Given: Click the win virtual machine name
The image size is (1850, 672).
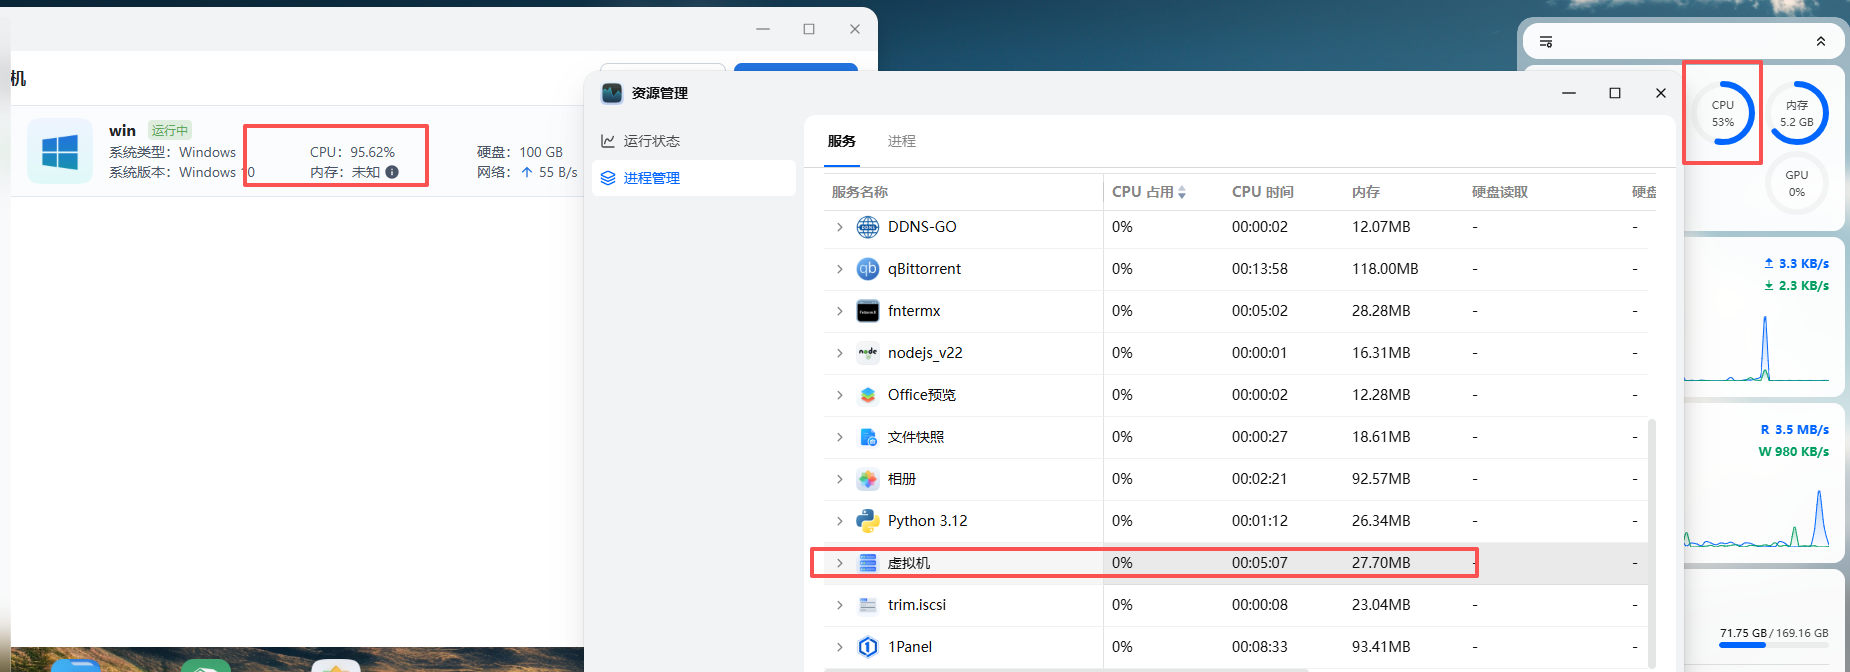Looking at the screenshot, I should point(122,130).
